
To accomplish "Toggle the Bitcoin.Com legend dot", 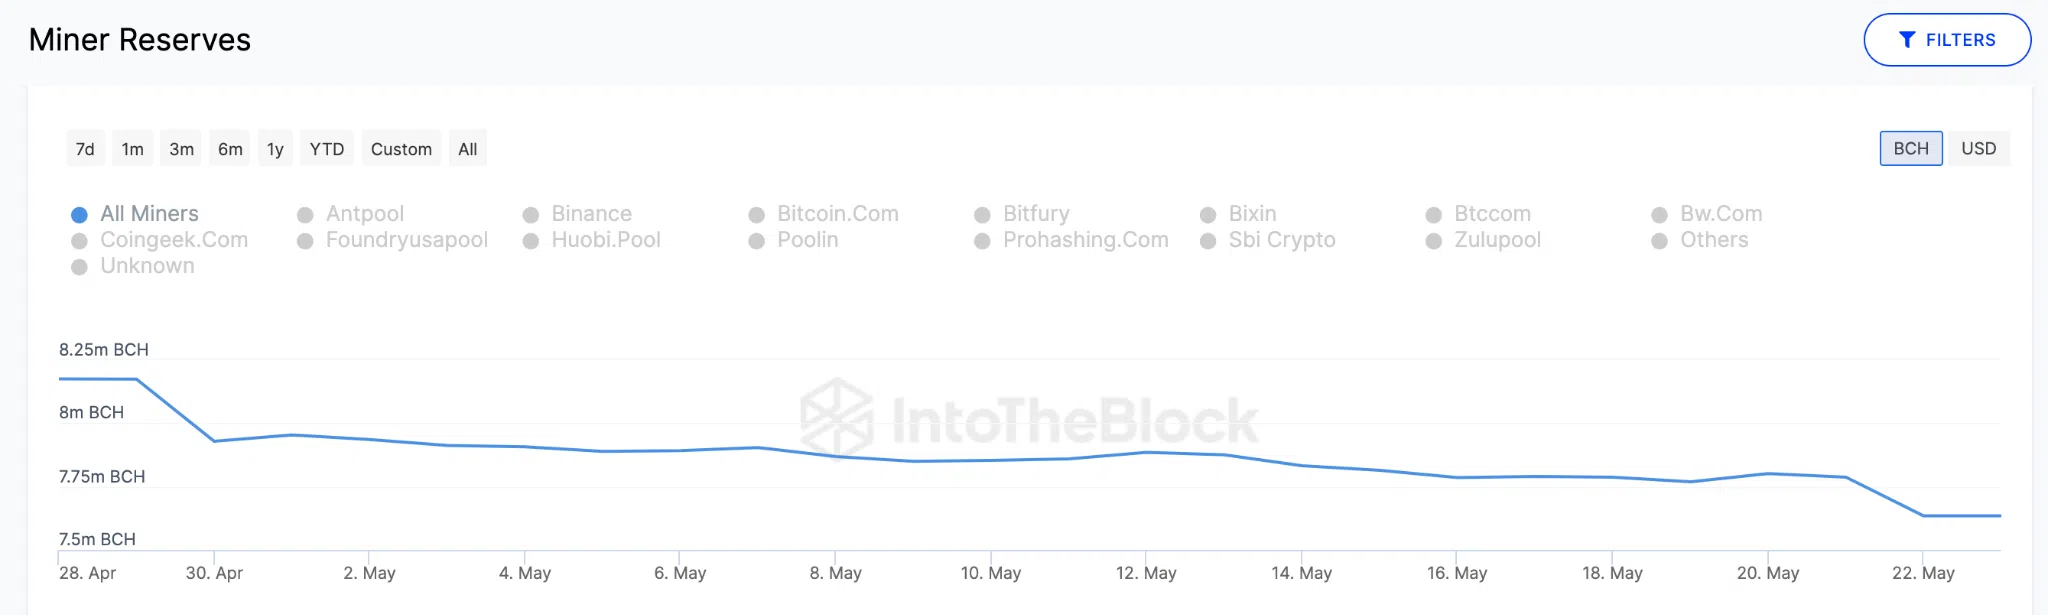I will click(x=757, y=215).
